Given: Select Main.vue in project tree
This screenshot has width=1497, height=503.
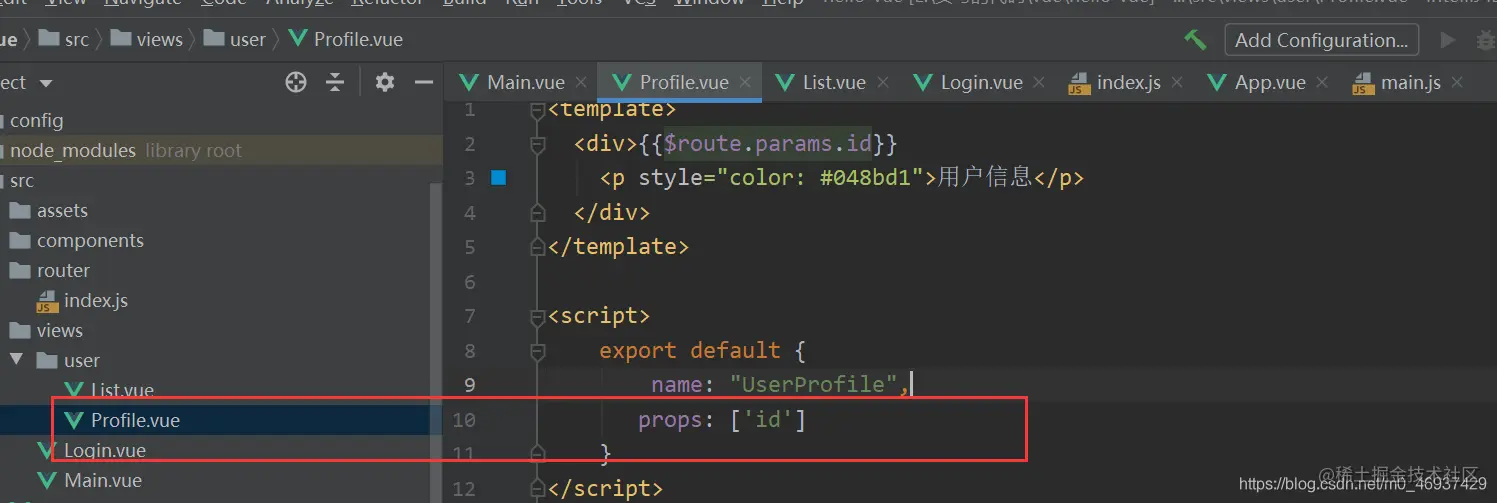Looking at the screenshot, I should 90,480.
